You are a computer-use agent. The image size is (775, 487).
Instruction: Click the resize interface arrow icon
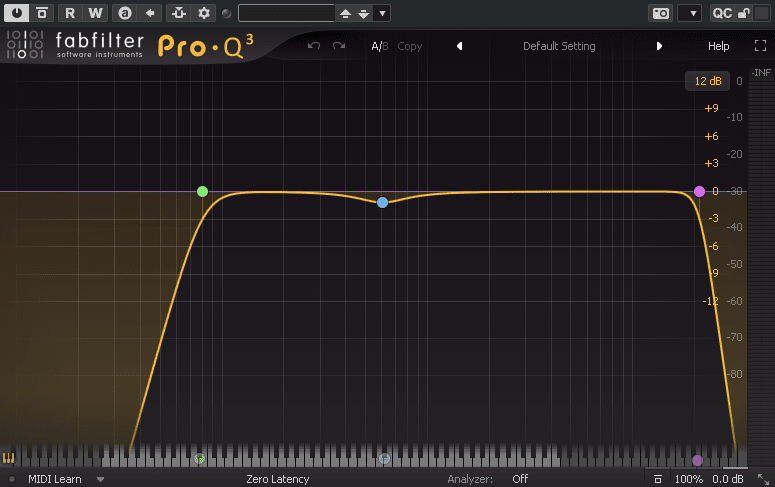tap(763, 479)
